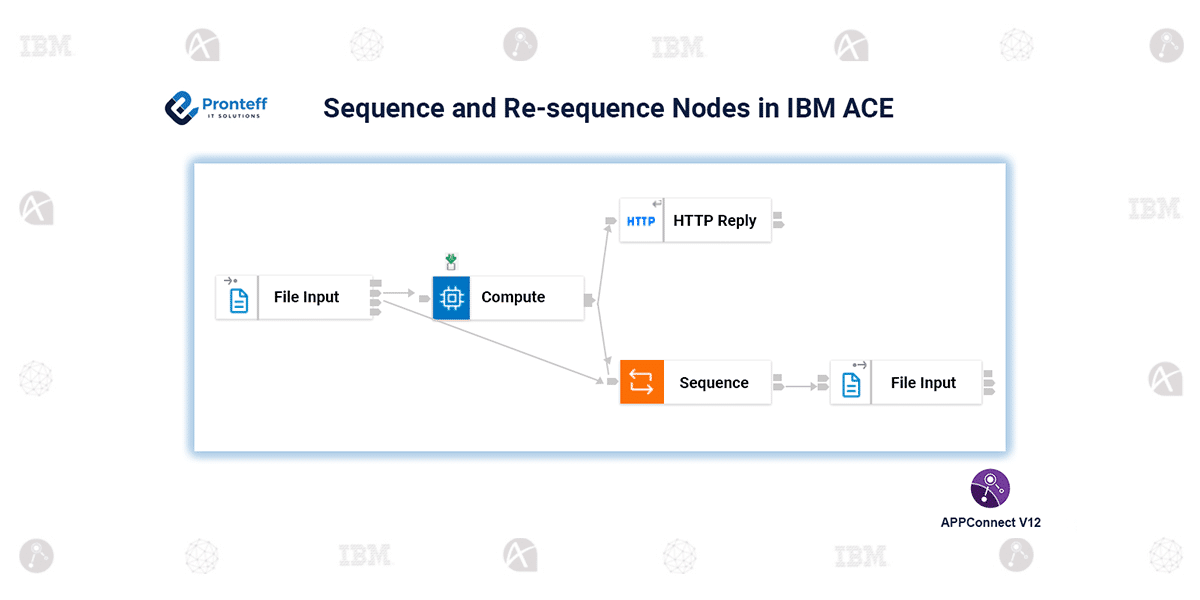This screenshot has height=600, width=1200.
Task: Click the APPConnect V12 text label
Action: tap(990, 522)
